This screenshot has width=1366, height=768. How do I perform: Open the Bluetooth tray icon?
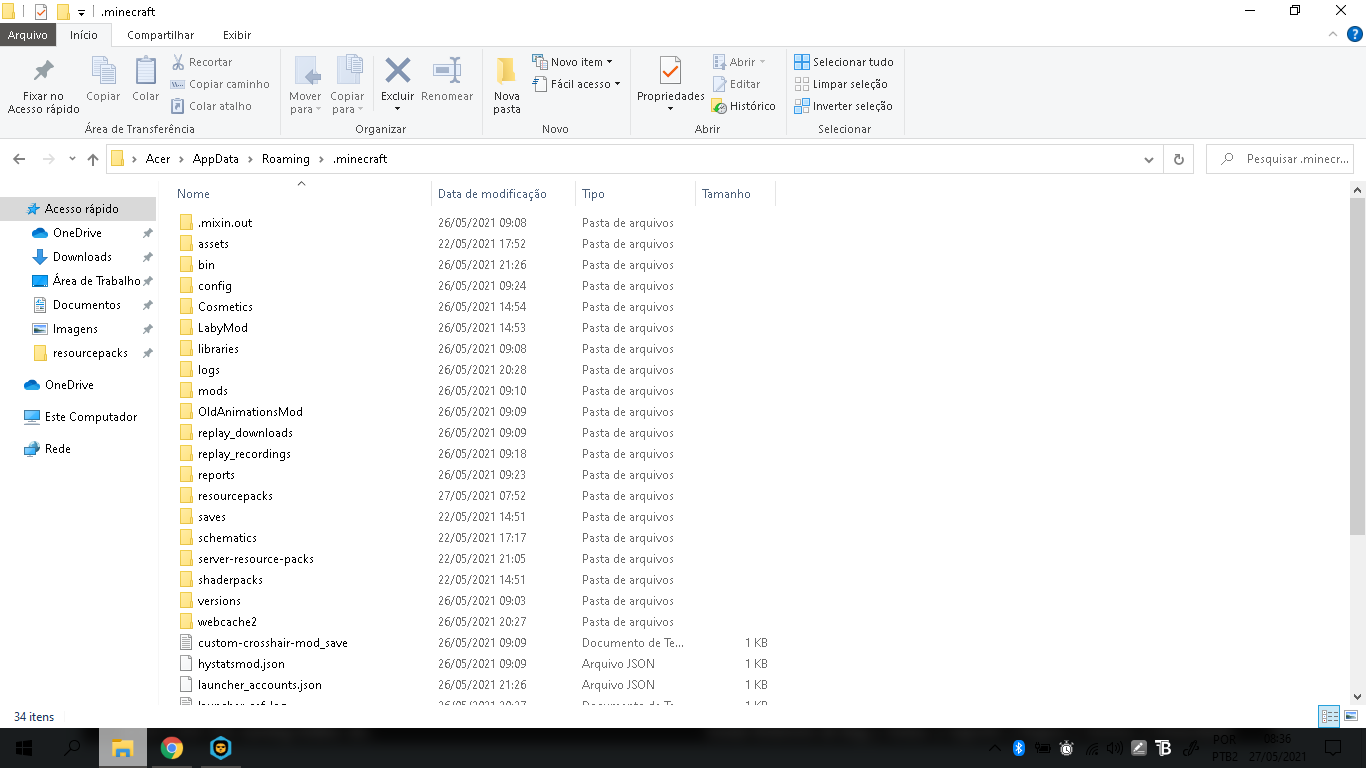pos(1019,747)
